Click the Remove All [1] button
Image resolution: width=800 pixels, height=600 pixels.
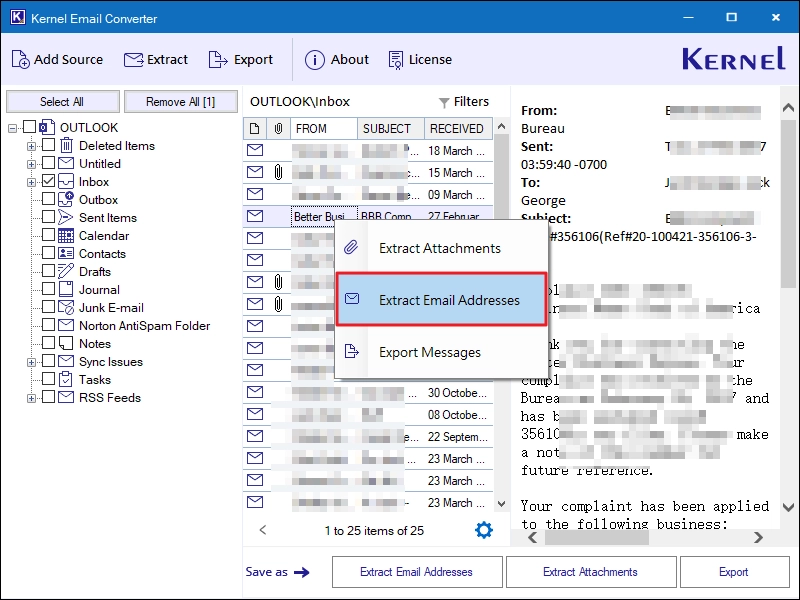[181, 102]
